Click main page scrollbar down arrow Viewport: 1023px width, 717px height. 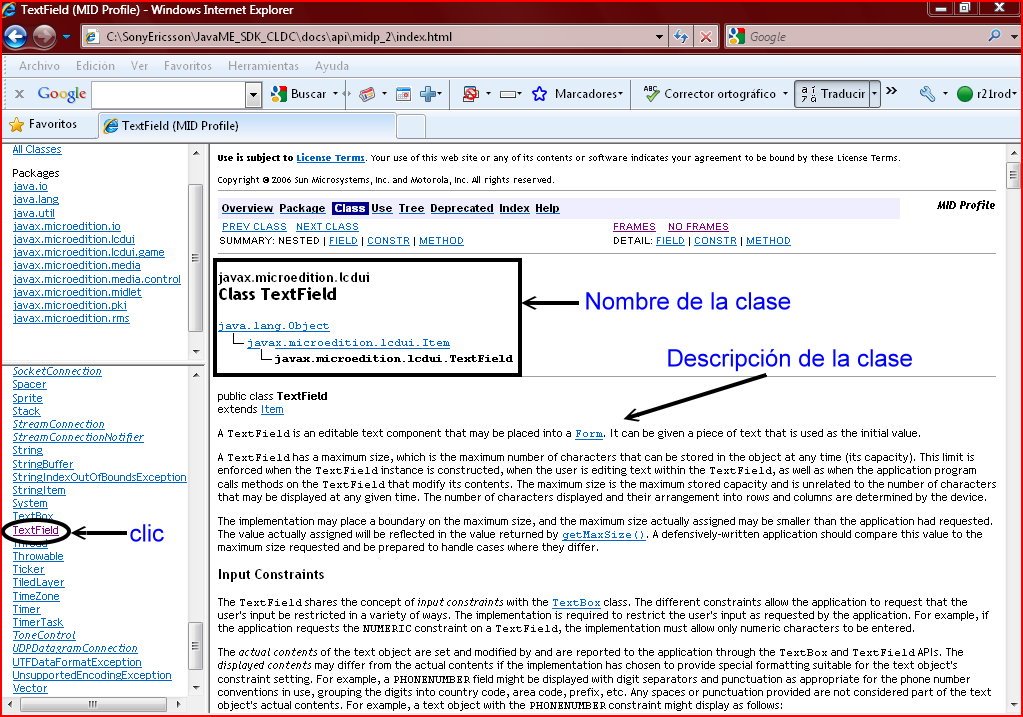(1013, 705)
